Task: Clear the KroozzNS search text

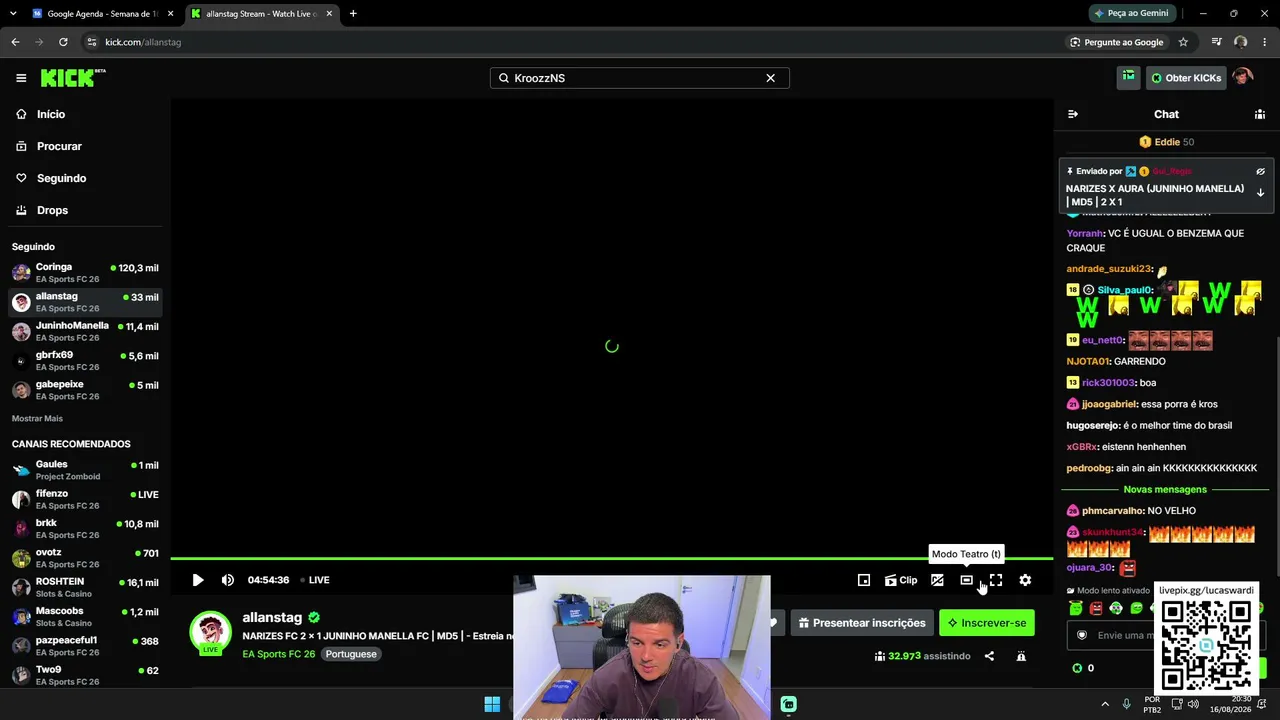Action: click(770, 78)
